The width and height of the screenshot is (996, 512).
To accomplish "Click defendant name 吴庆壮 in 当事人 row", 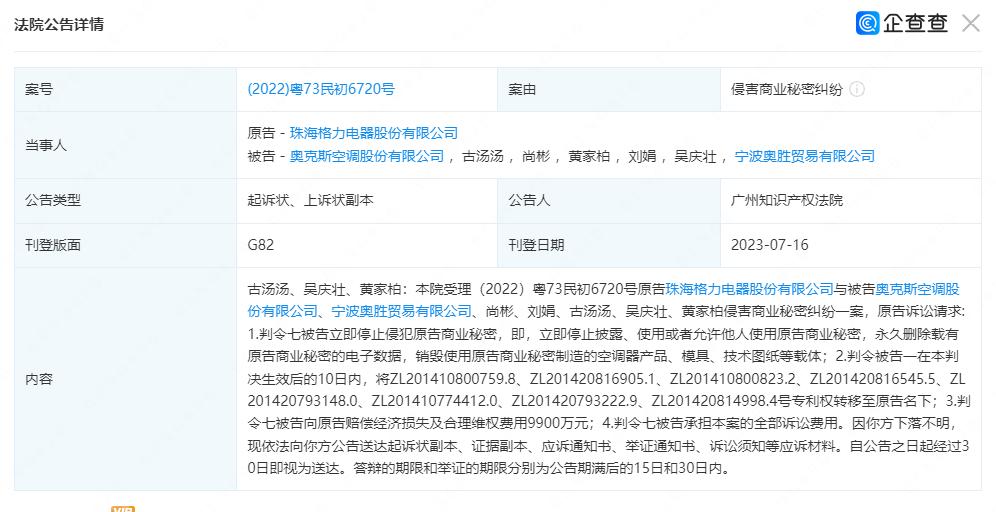I will pyautogui.click(x=696, y=156).
